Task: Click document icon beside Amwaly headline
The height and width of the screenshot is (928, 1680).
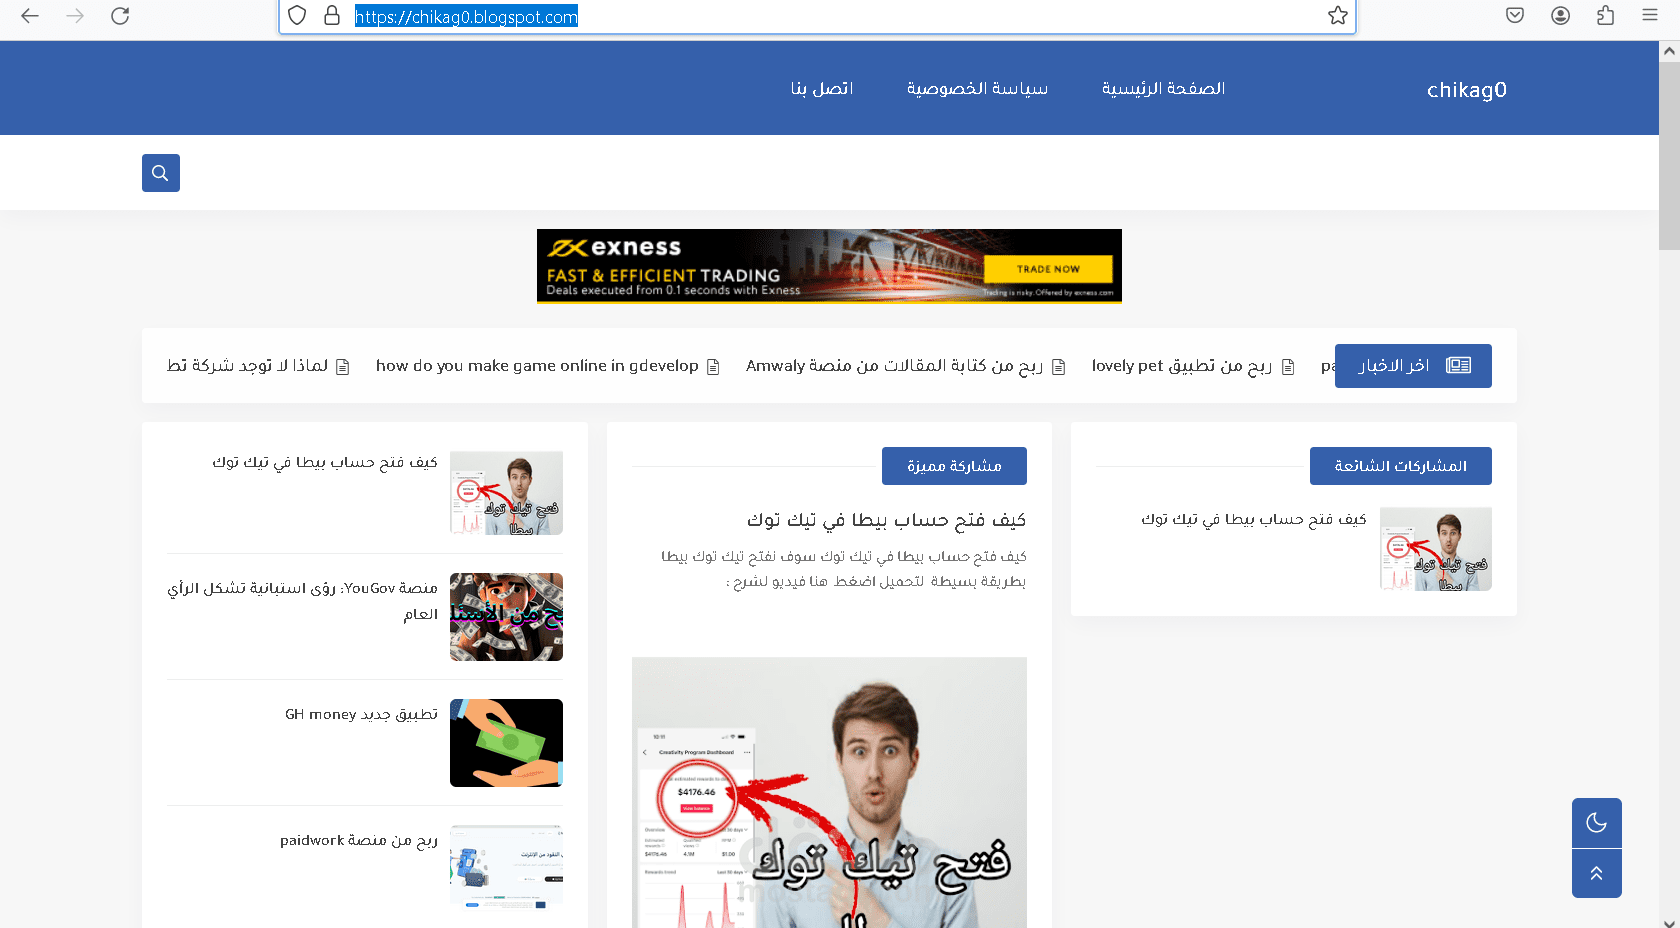Action: [x=1059, y=367]
